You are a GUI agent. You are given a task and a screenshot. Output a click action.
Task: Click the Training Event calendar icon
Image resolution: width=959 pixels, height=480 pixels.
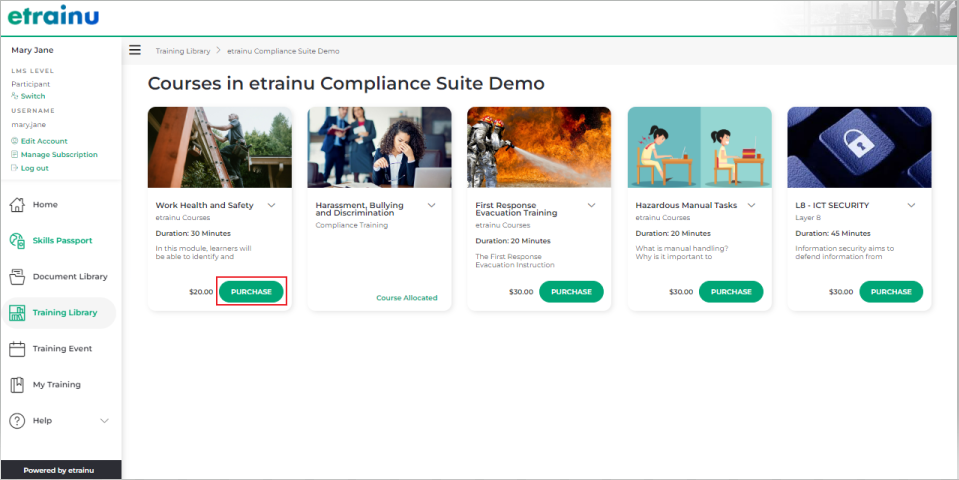(x=17, y=349)
